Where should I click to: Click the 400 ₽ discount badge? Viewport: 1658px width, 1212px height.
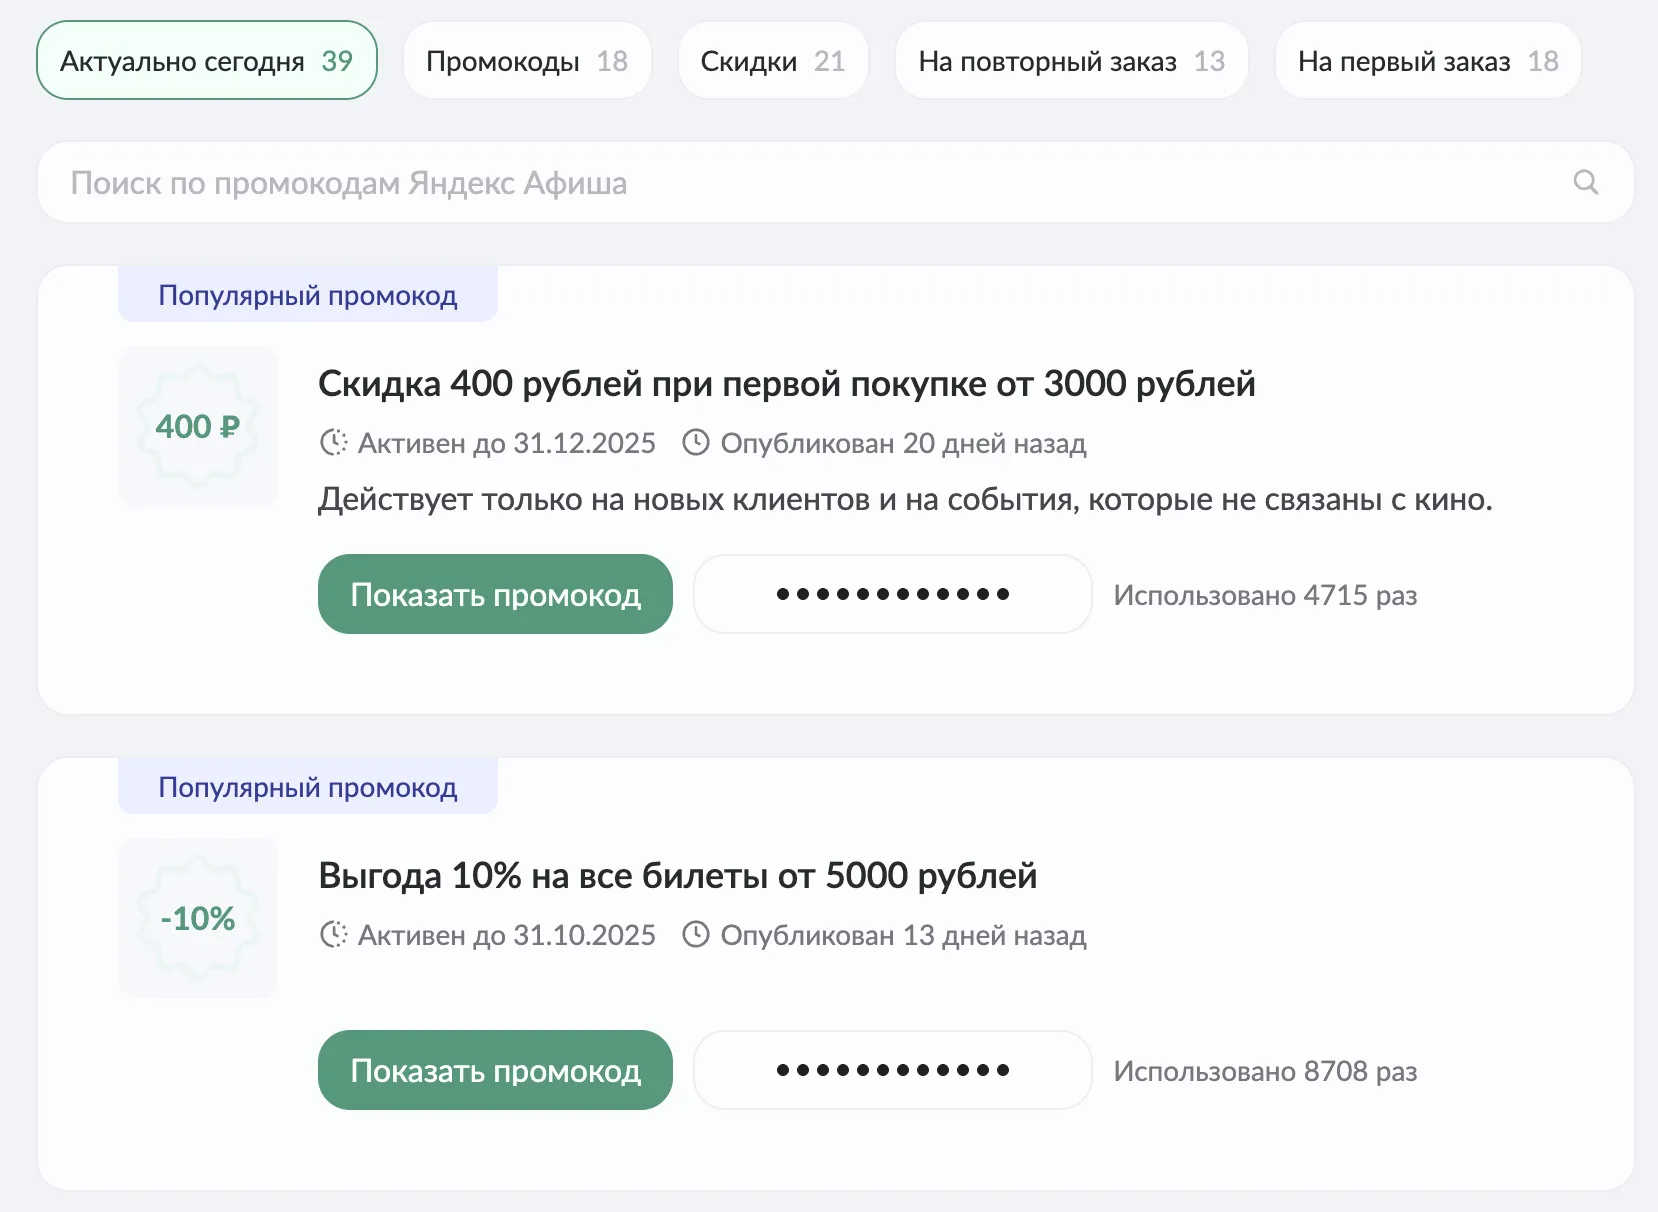click(x=198, y=426)
